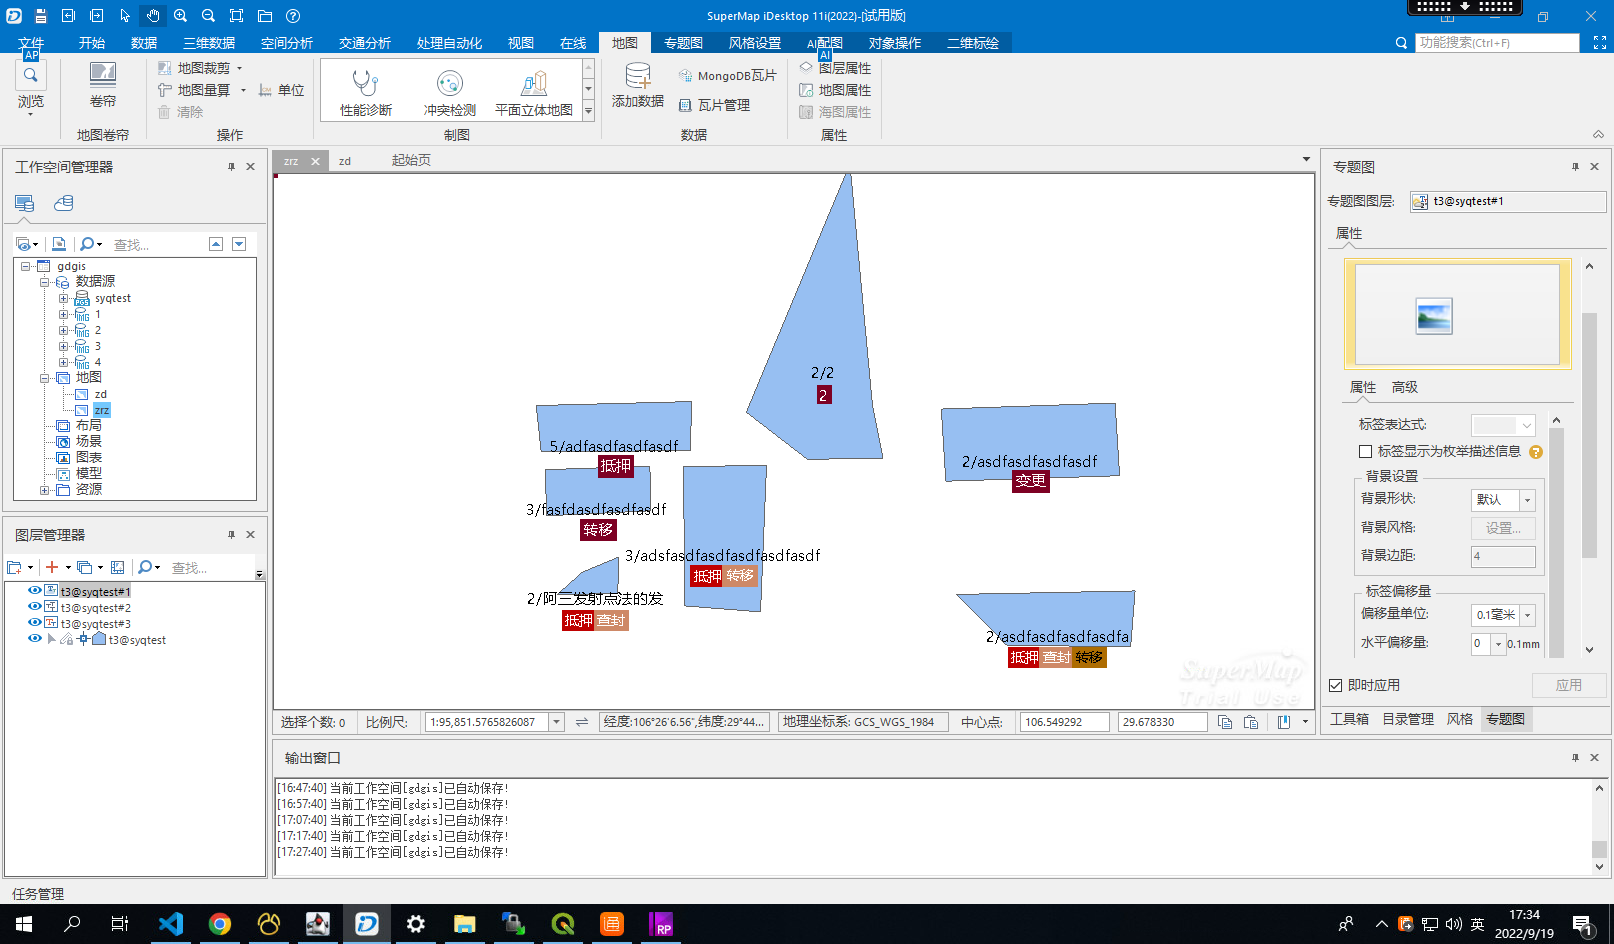Image resolution: width=1614 pixels, height=944 pixels.
Task: Toggle visibility of layer t3@syqtest
Action: (x=35, y=639)
